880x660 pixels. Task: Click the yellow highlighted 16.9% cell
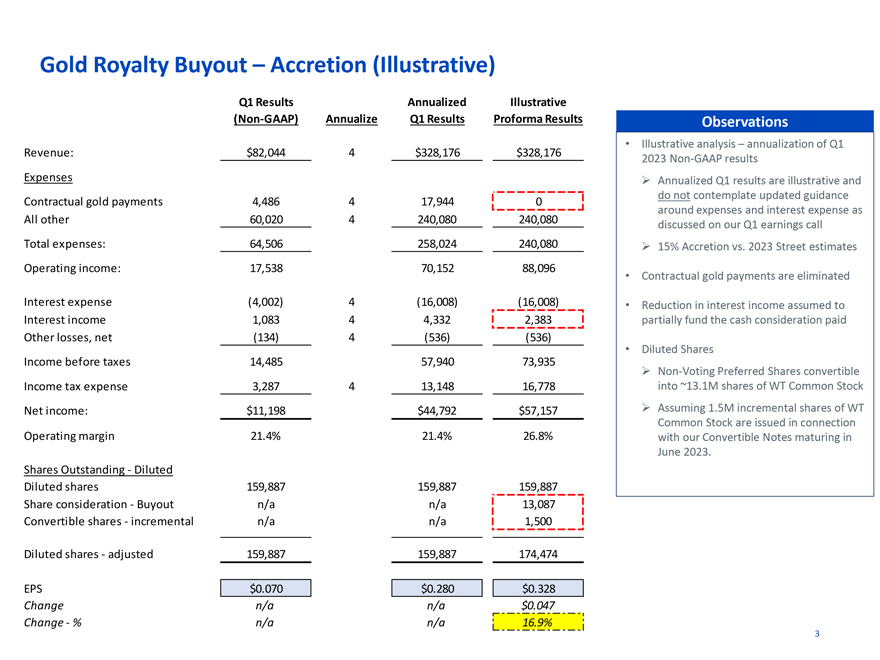[538, 622]
